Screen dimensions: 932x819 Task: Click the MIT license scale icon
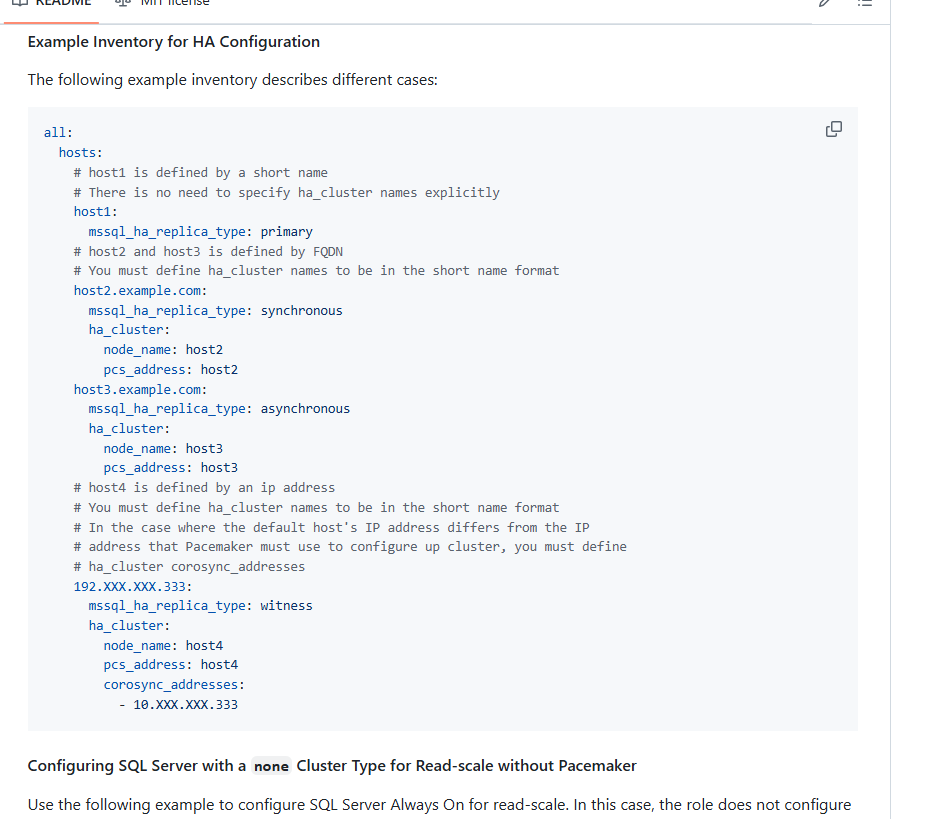[122, 3]
